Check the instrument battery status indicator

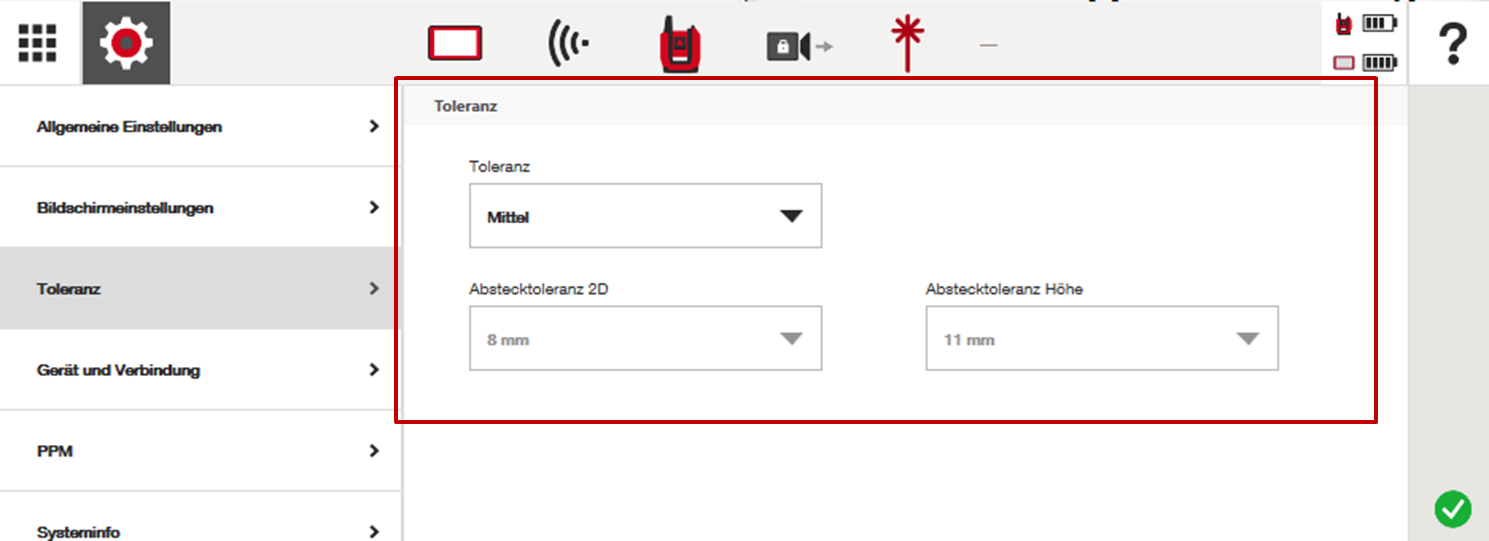point(1366,24)
